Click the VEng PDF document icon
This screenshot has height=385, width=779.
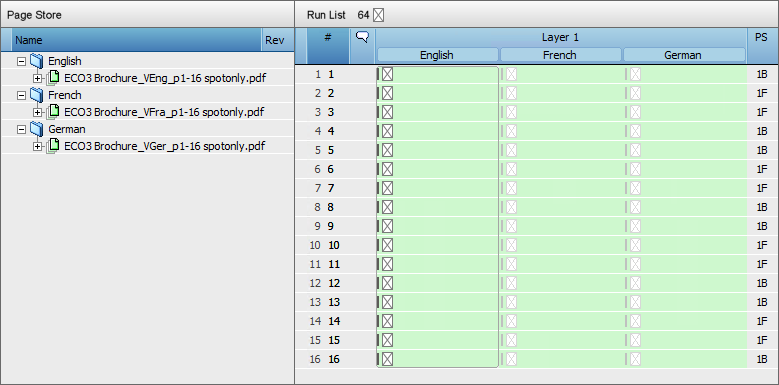(x=54, y=78)
